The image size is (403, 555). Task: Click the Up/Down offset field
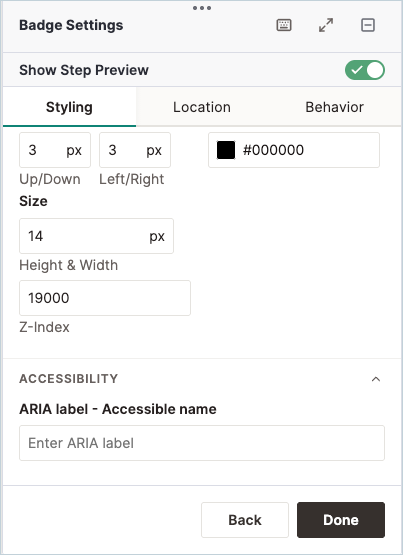click(x=55, y=150)
